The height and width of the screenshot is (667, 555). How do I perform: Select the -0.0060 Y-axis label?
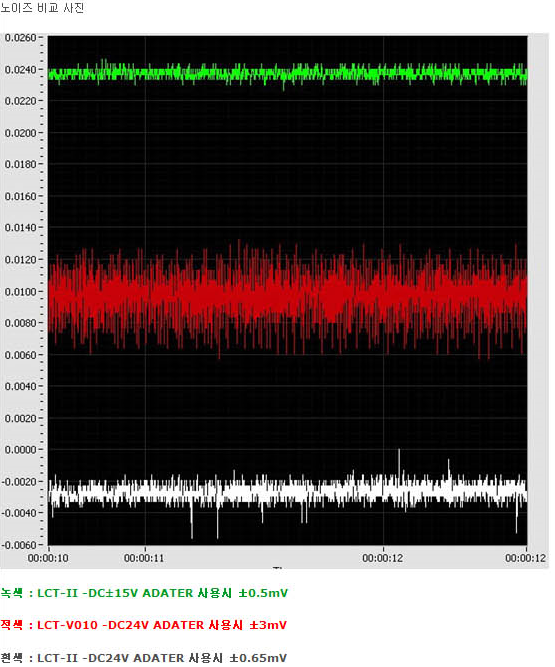(19, 545)
